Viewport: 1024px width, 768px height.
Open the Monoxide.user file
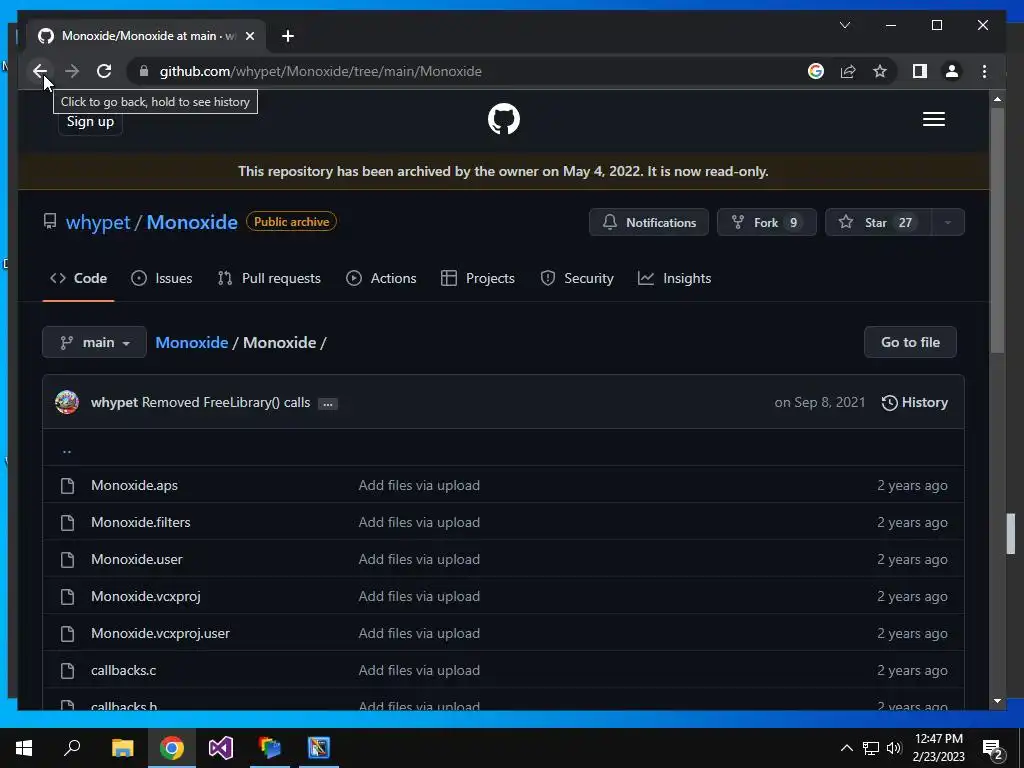click(136, 560)
